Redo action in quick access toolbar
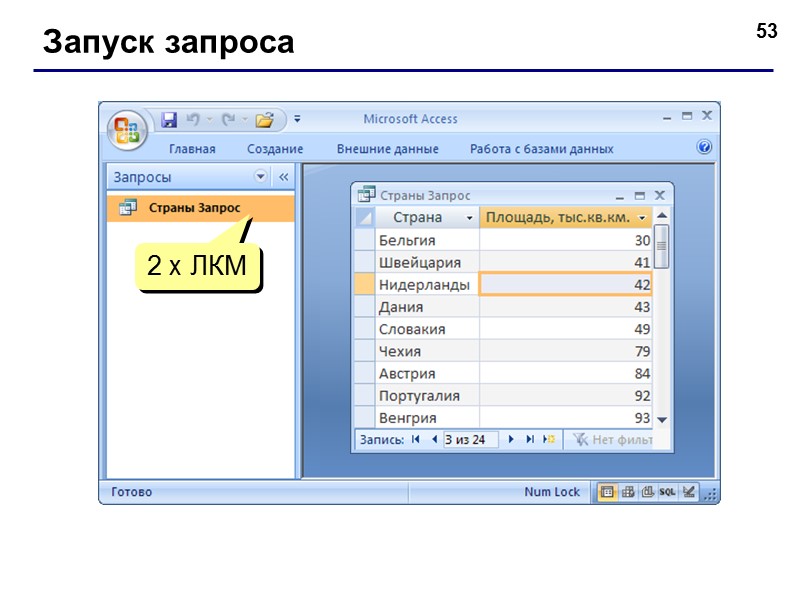 click(x=228, y=119)
